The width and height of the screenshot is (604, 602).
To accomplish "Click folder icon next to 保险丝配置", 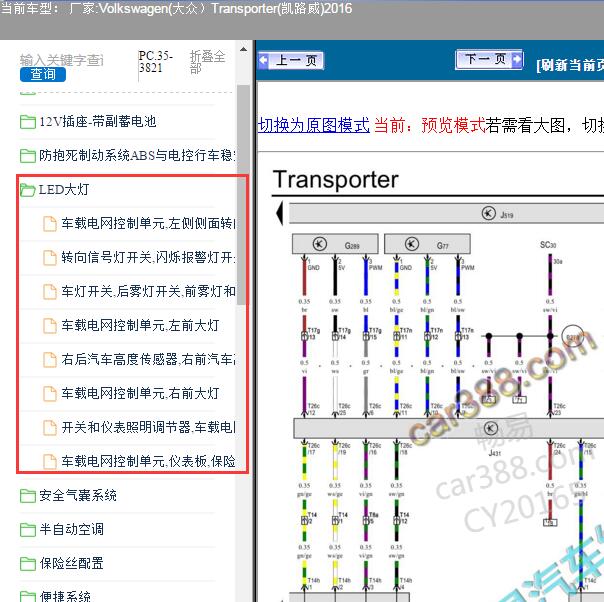I will tap(28, 563).
